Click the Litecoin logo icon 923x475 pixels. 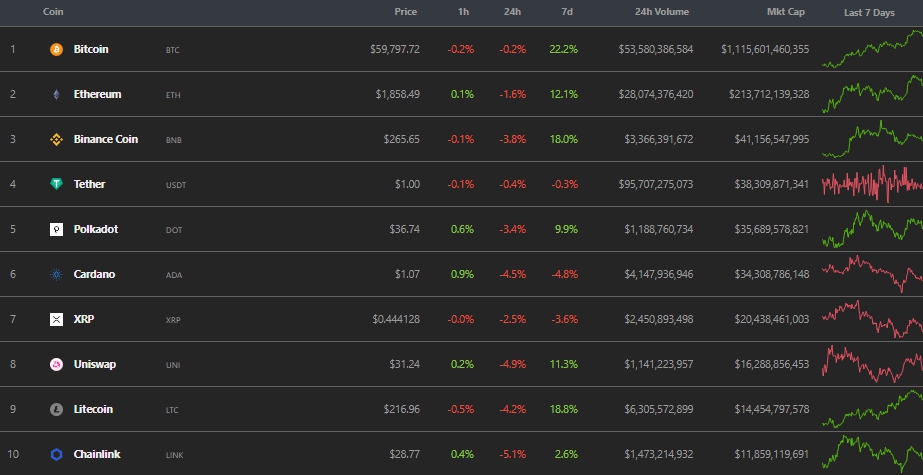56,409
